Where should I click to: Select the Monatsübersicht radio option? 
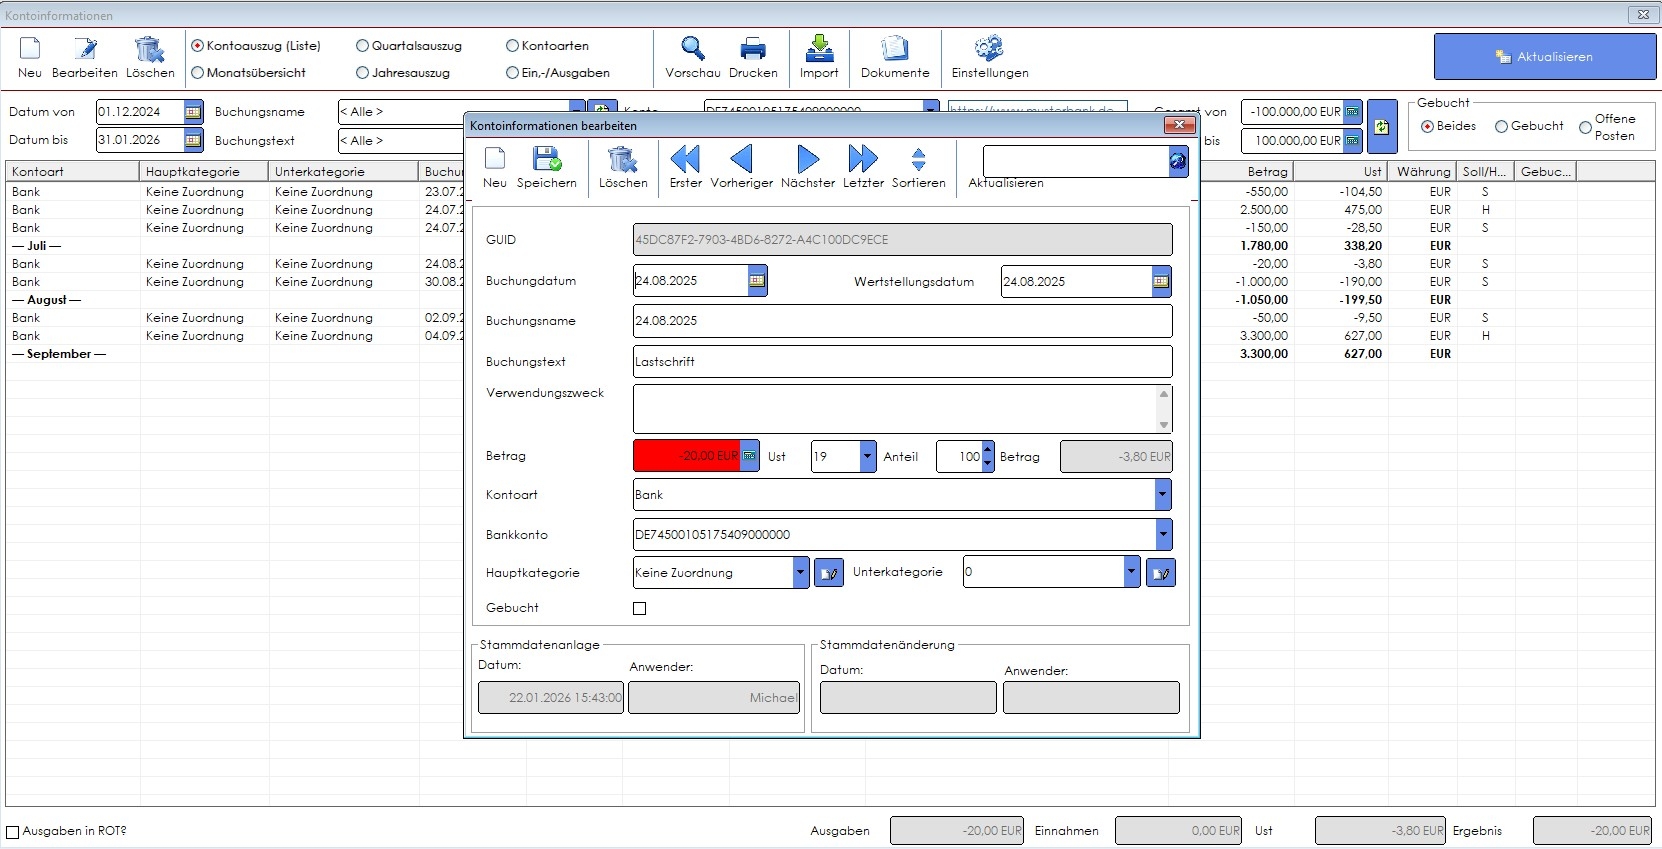click(x=198, y=73)
